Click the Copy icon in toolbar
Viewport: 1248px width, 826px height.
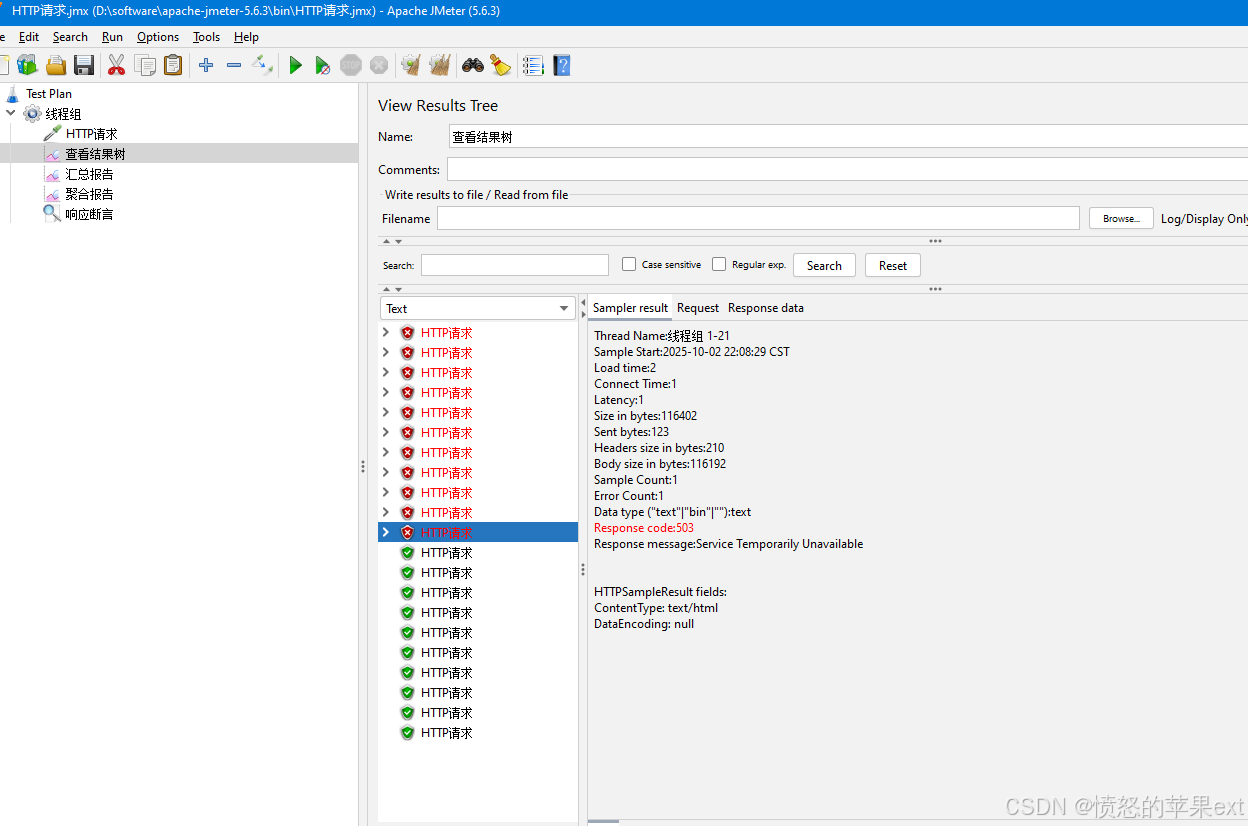145,66
